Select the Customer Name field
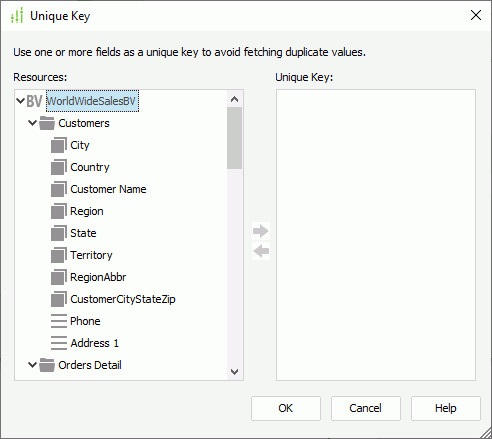 [108, 189]
